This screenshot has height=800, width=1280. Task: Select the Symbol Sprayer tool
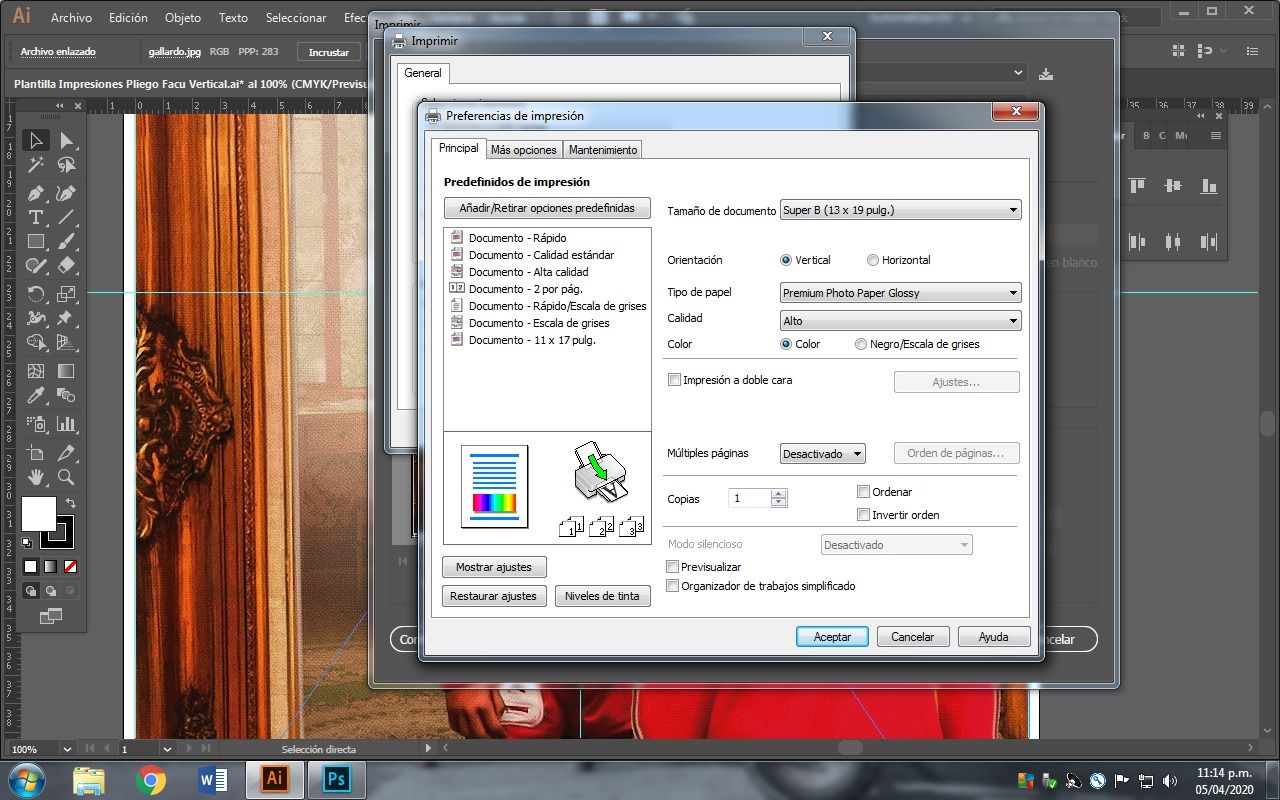tap(36, 424)
